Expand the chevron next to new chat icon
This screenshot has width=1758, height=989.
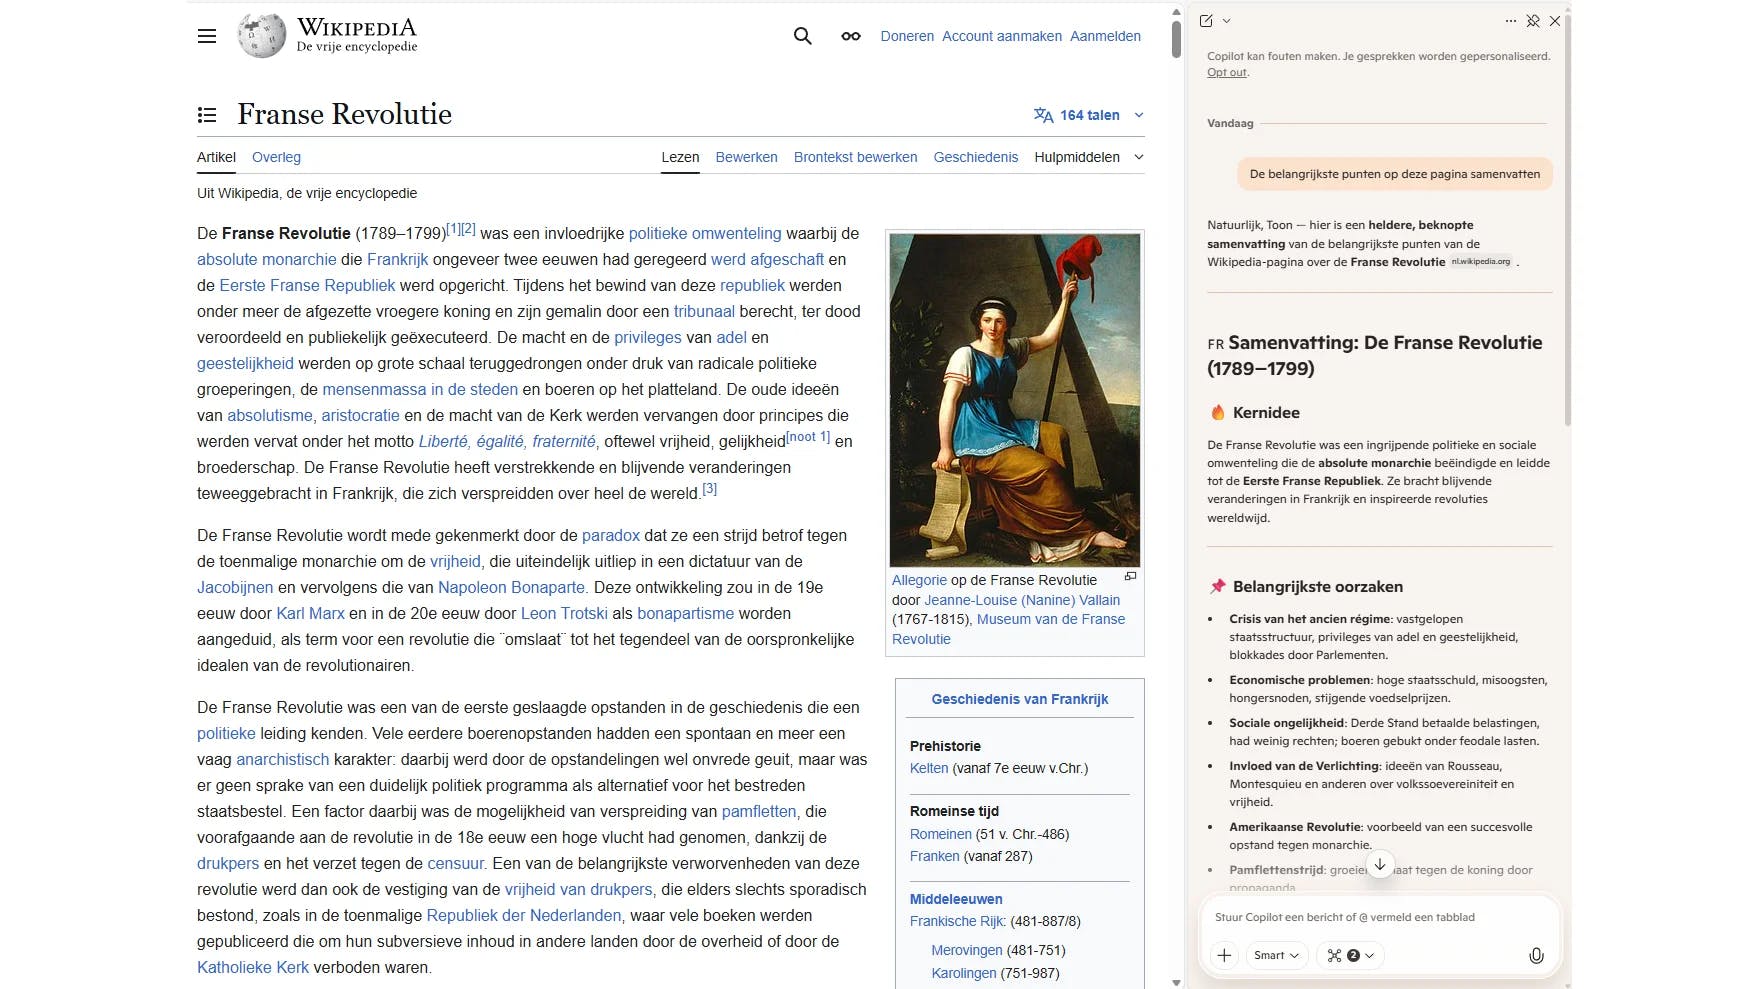[x=1227, y=21]
